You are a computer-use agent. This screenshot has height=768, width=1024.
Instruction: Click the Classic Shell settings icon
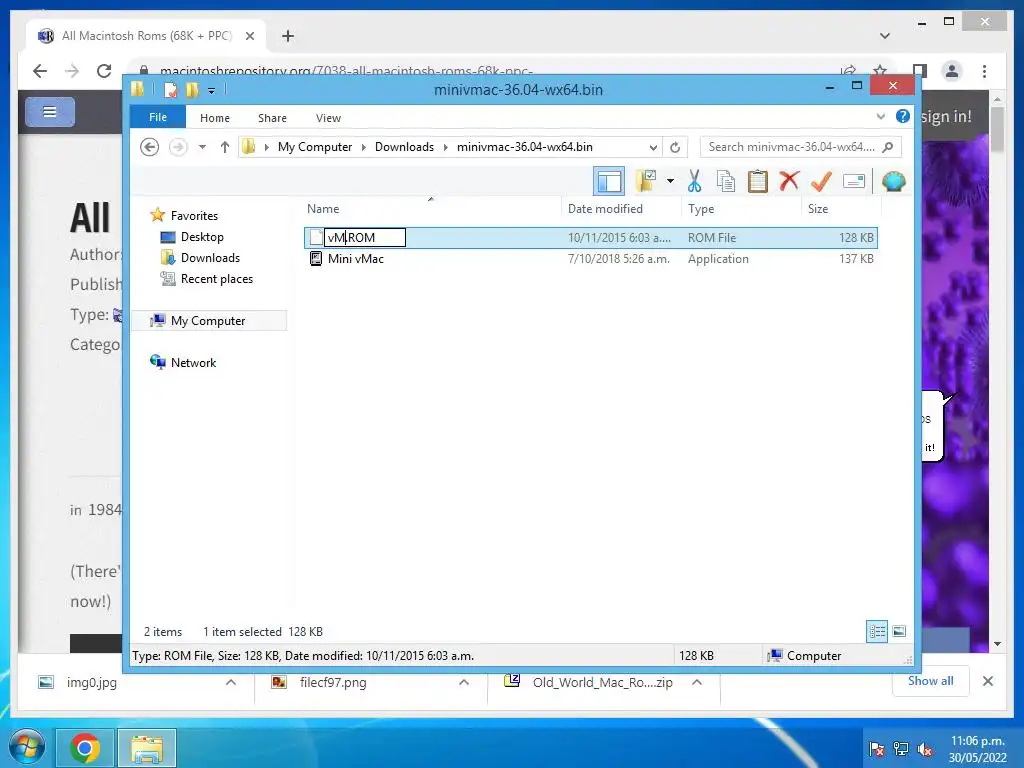[x=893, y=181]
